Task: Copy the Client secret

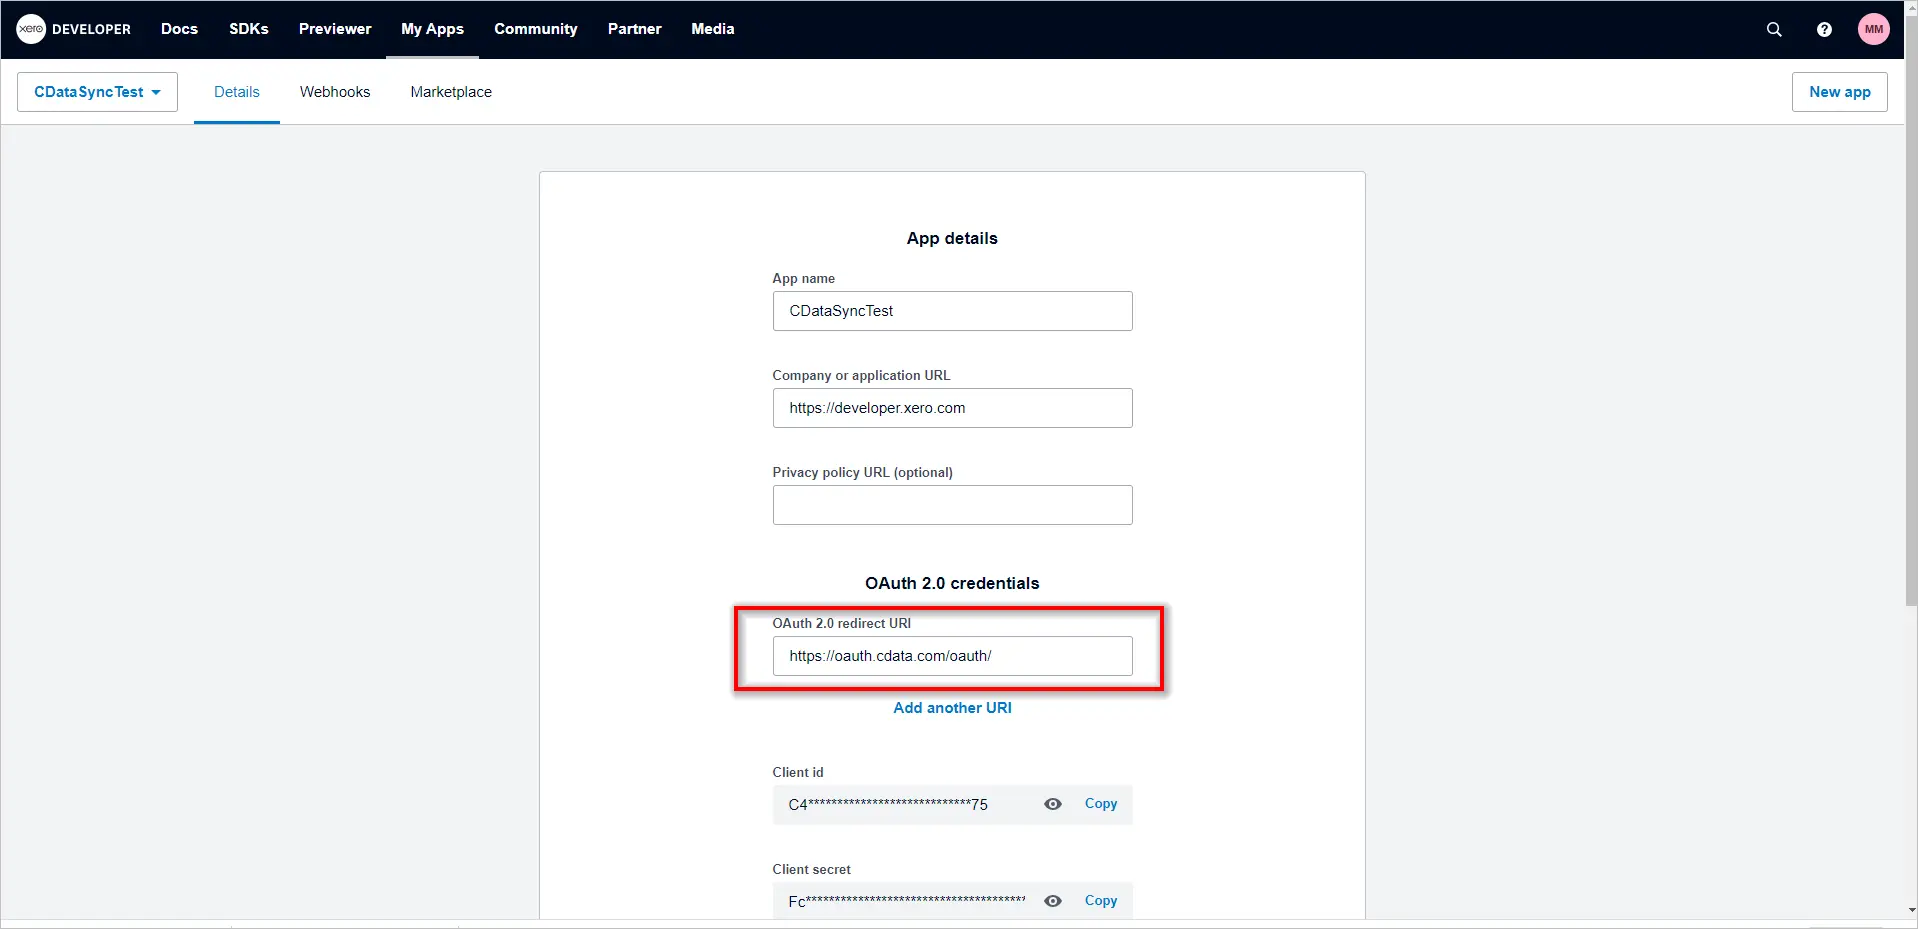Action: [1101, 901]
